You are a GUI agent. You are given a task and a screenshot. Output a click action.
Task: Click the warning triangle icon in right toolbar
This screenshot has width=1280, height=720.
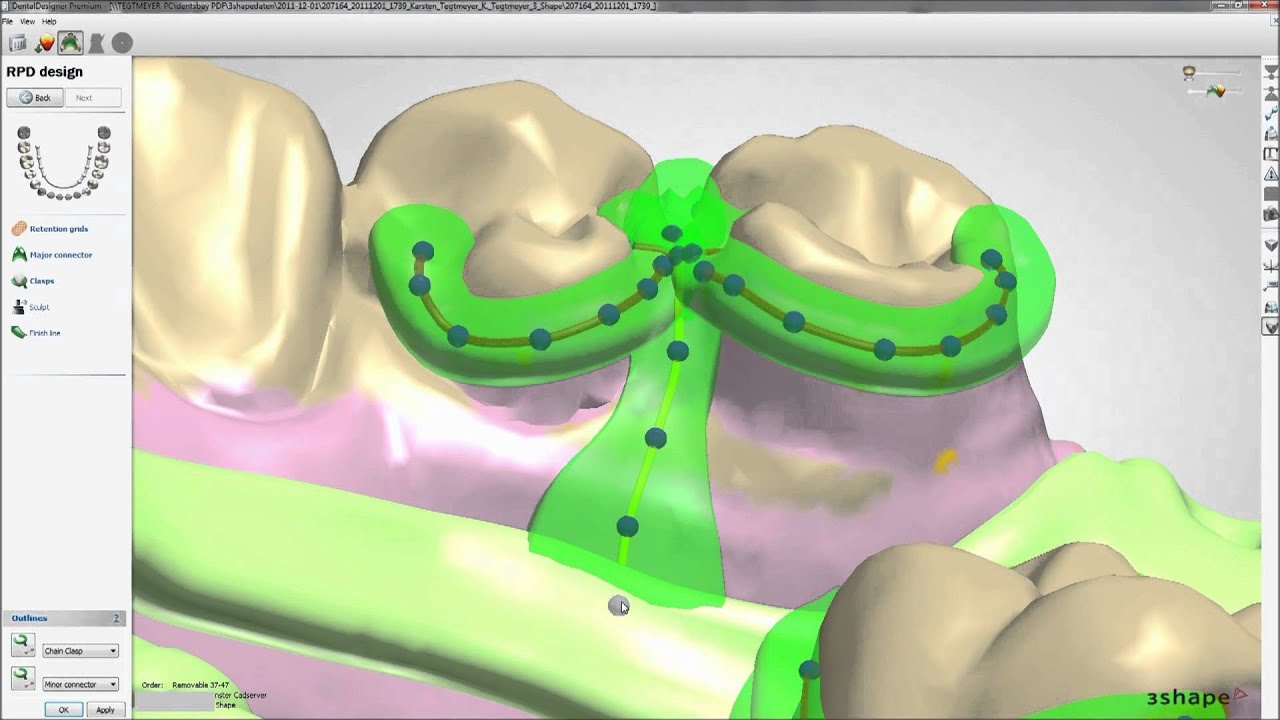tap(1271, 174)
